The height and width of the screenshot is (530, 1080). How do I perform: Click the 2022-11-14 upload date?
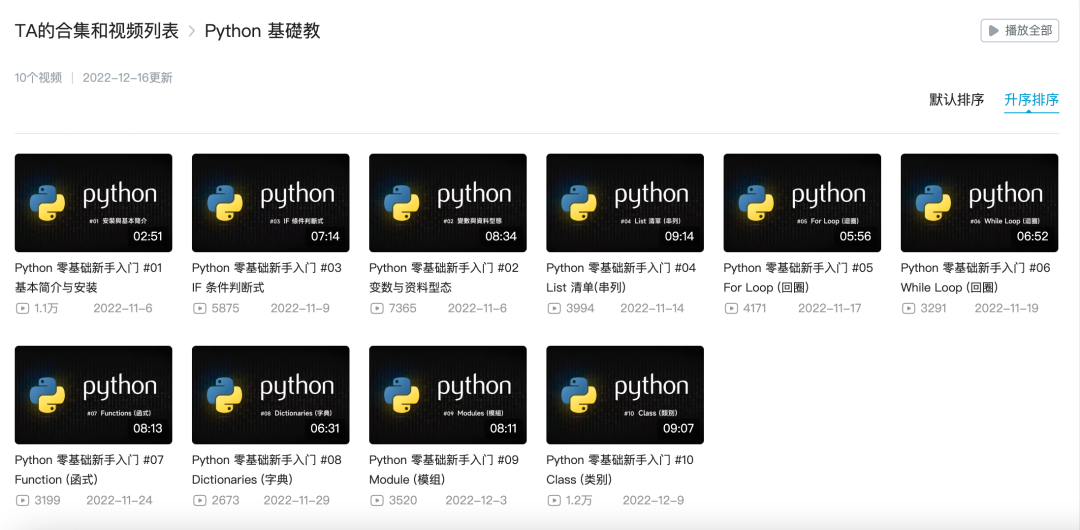pyautogui.click(x=652, y=309)
